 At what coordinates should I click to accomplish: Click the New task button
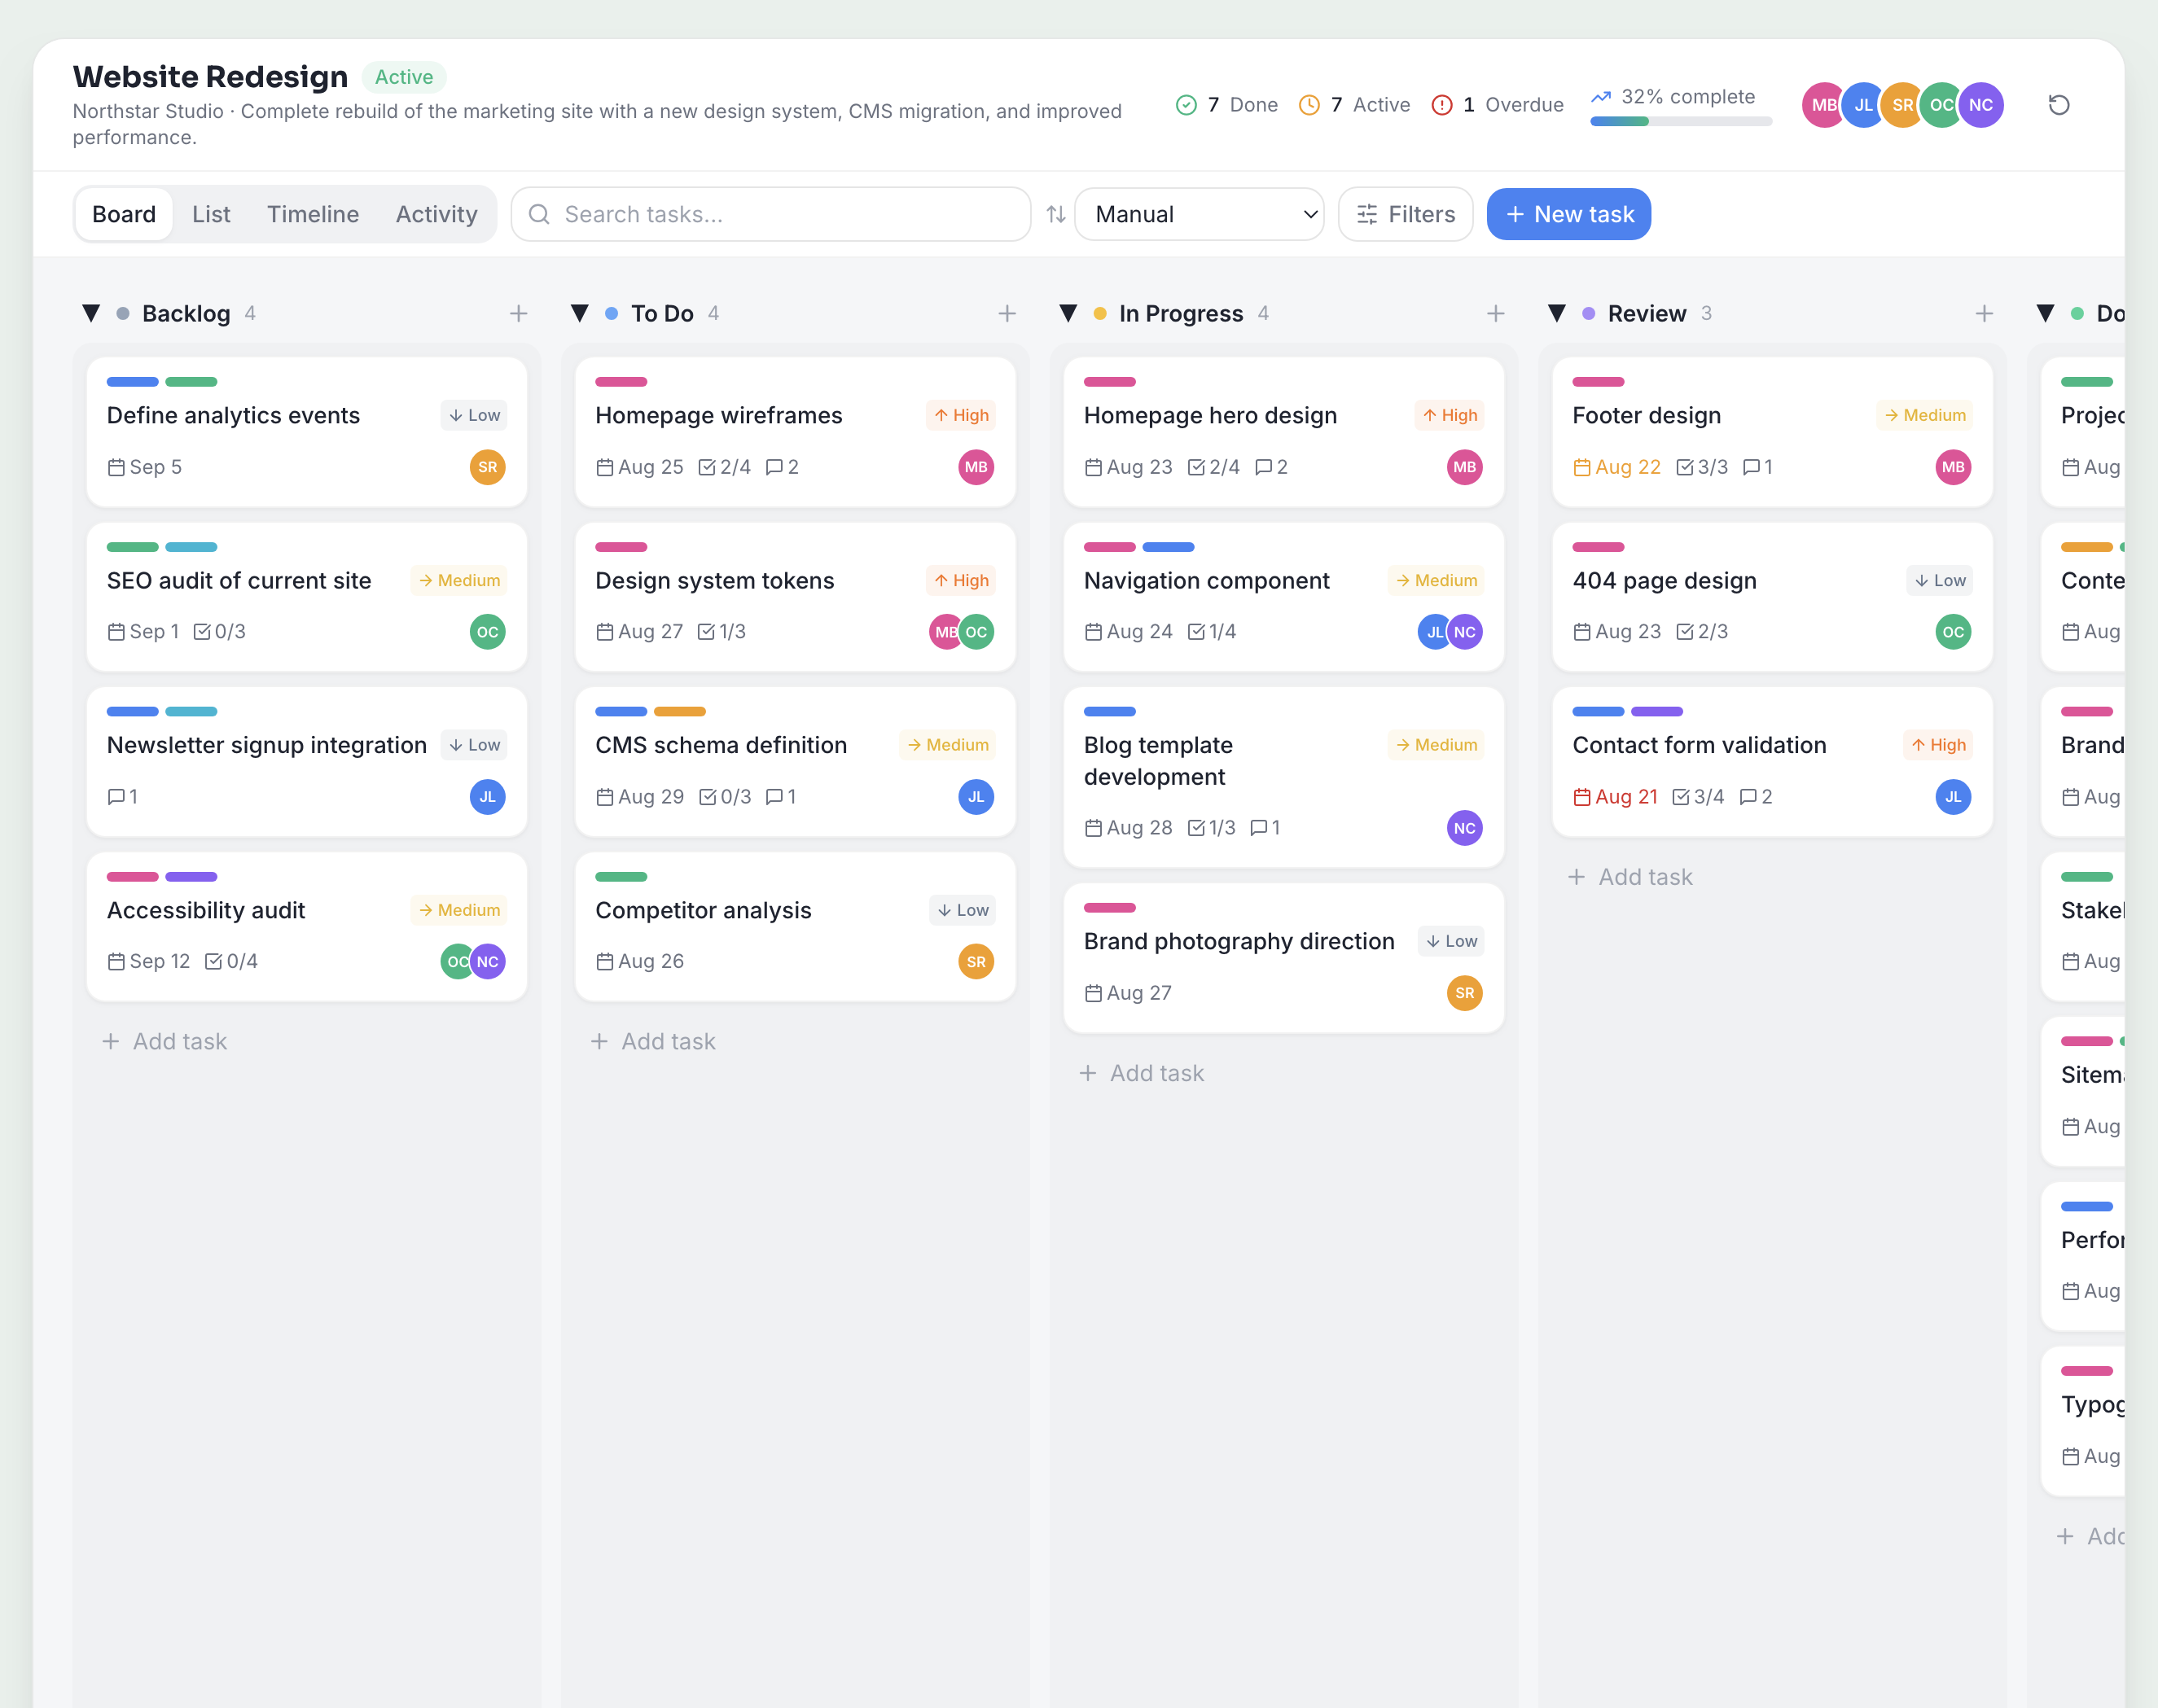point(1568,214)
